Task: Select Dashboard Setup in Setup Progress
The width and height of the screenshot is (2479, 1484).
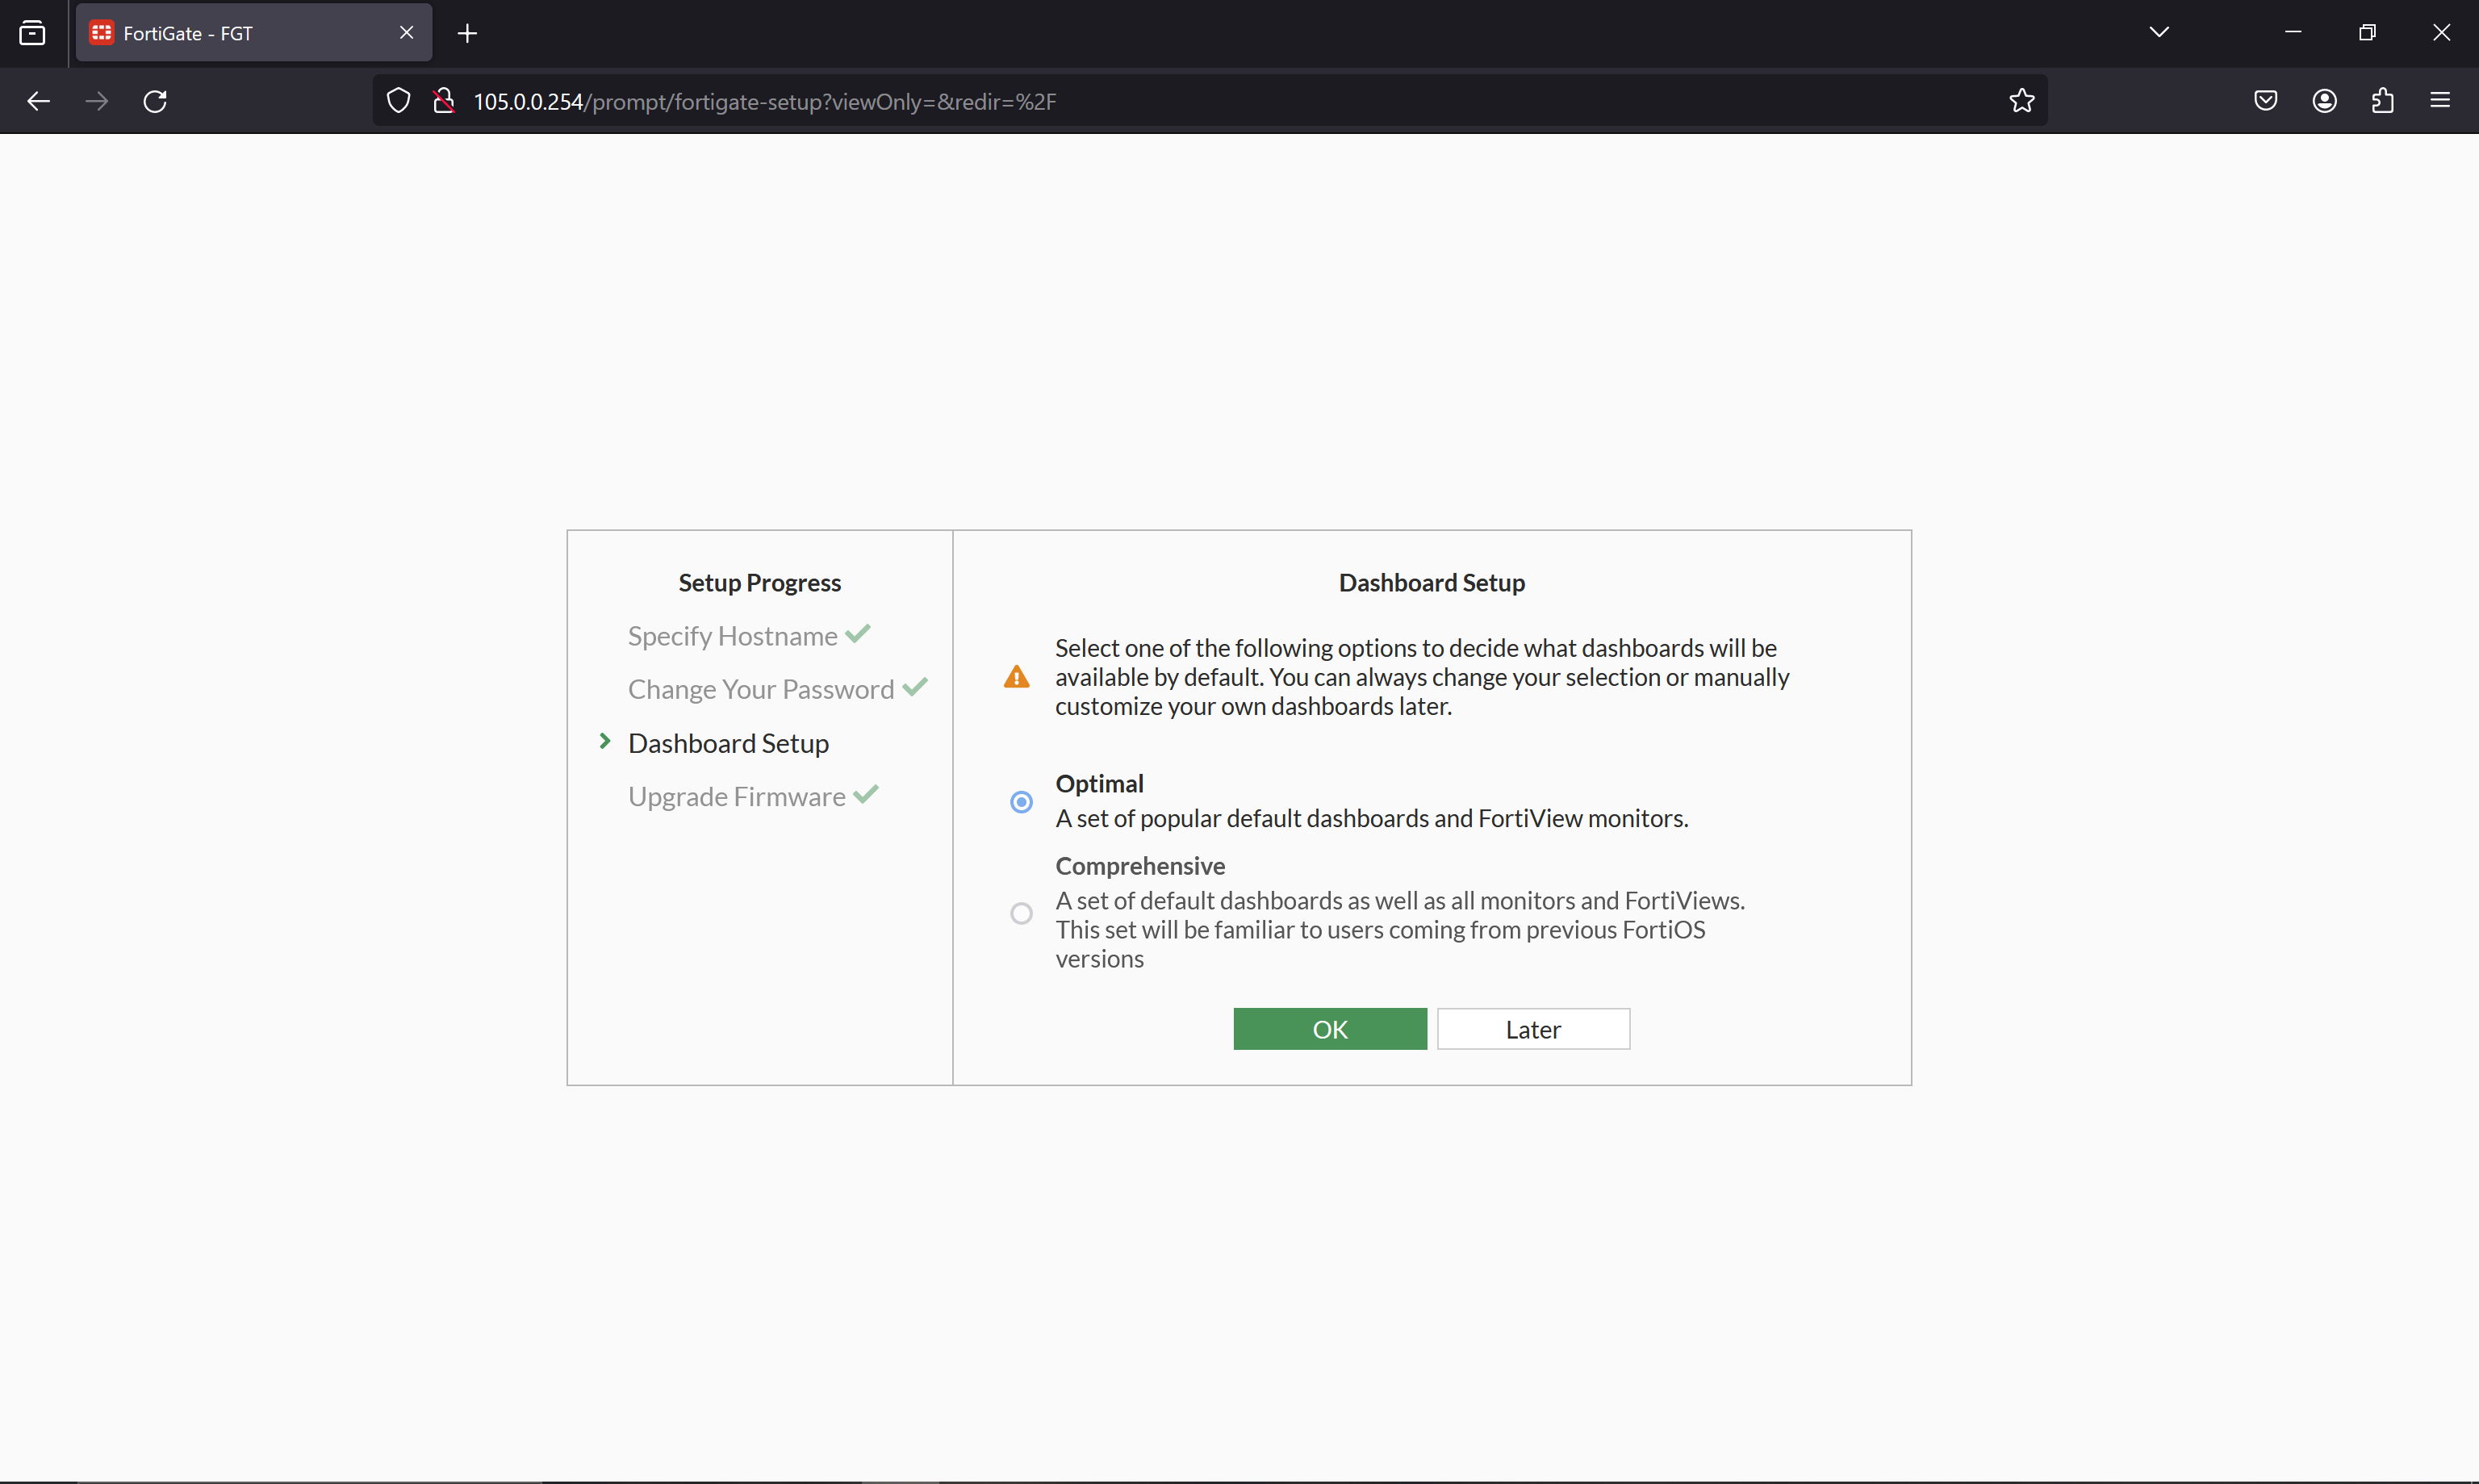Action: coord(728,743)
